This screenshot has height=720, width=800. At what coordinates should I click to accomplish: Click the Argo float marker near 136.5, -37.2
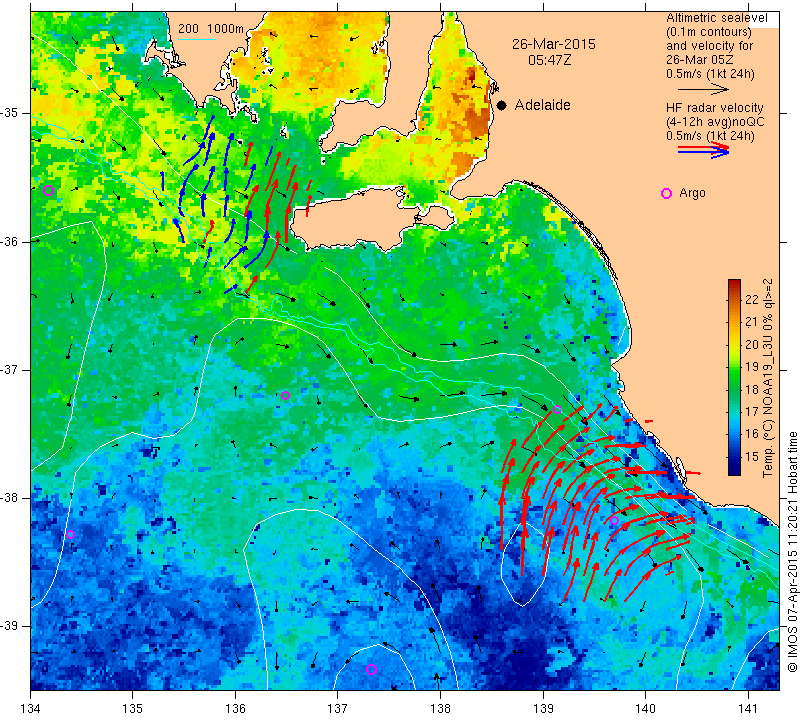point(285,395)
